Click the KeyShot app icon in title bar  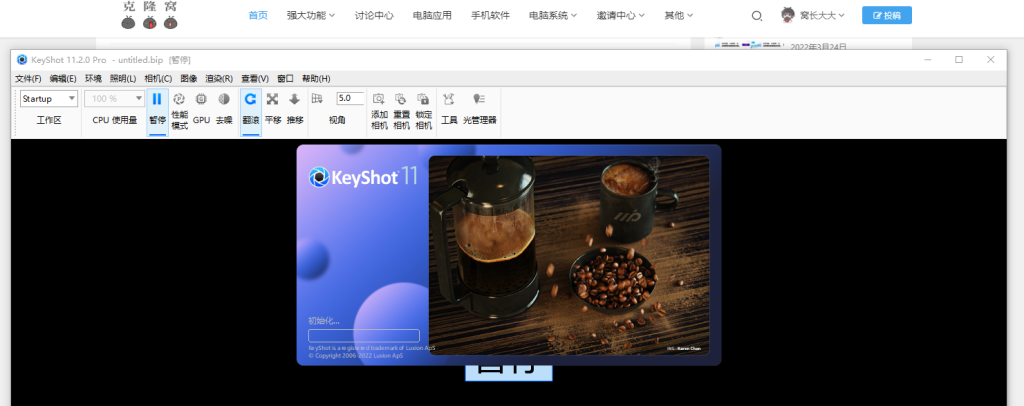(22, 59)
